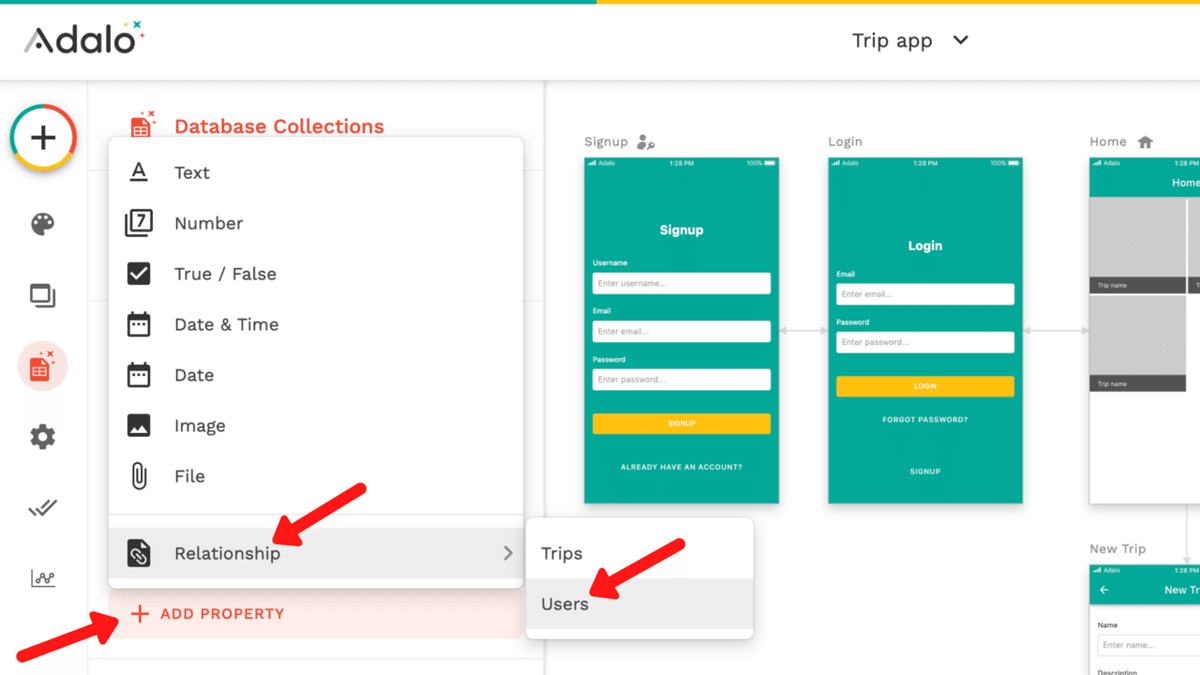Click the first Trip name card on Home
This screenshot has width=1200, height=675.
pyautogui.click(x=1137, y=245)
